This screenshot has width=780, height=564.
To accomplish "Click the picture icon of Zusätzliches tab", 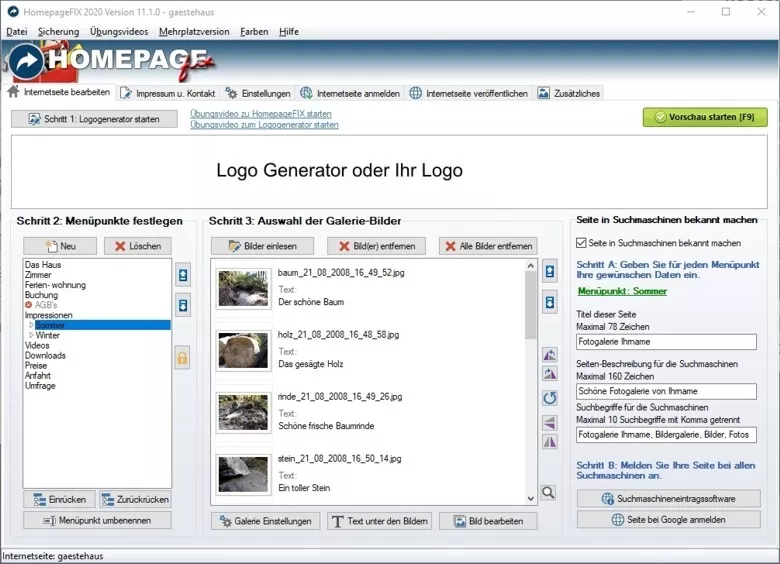I will 544,93.
